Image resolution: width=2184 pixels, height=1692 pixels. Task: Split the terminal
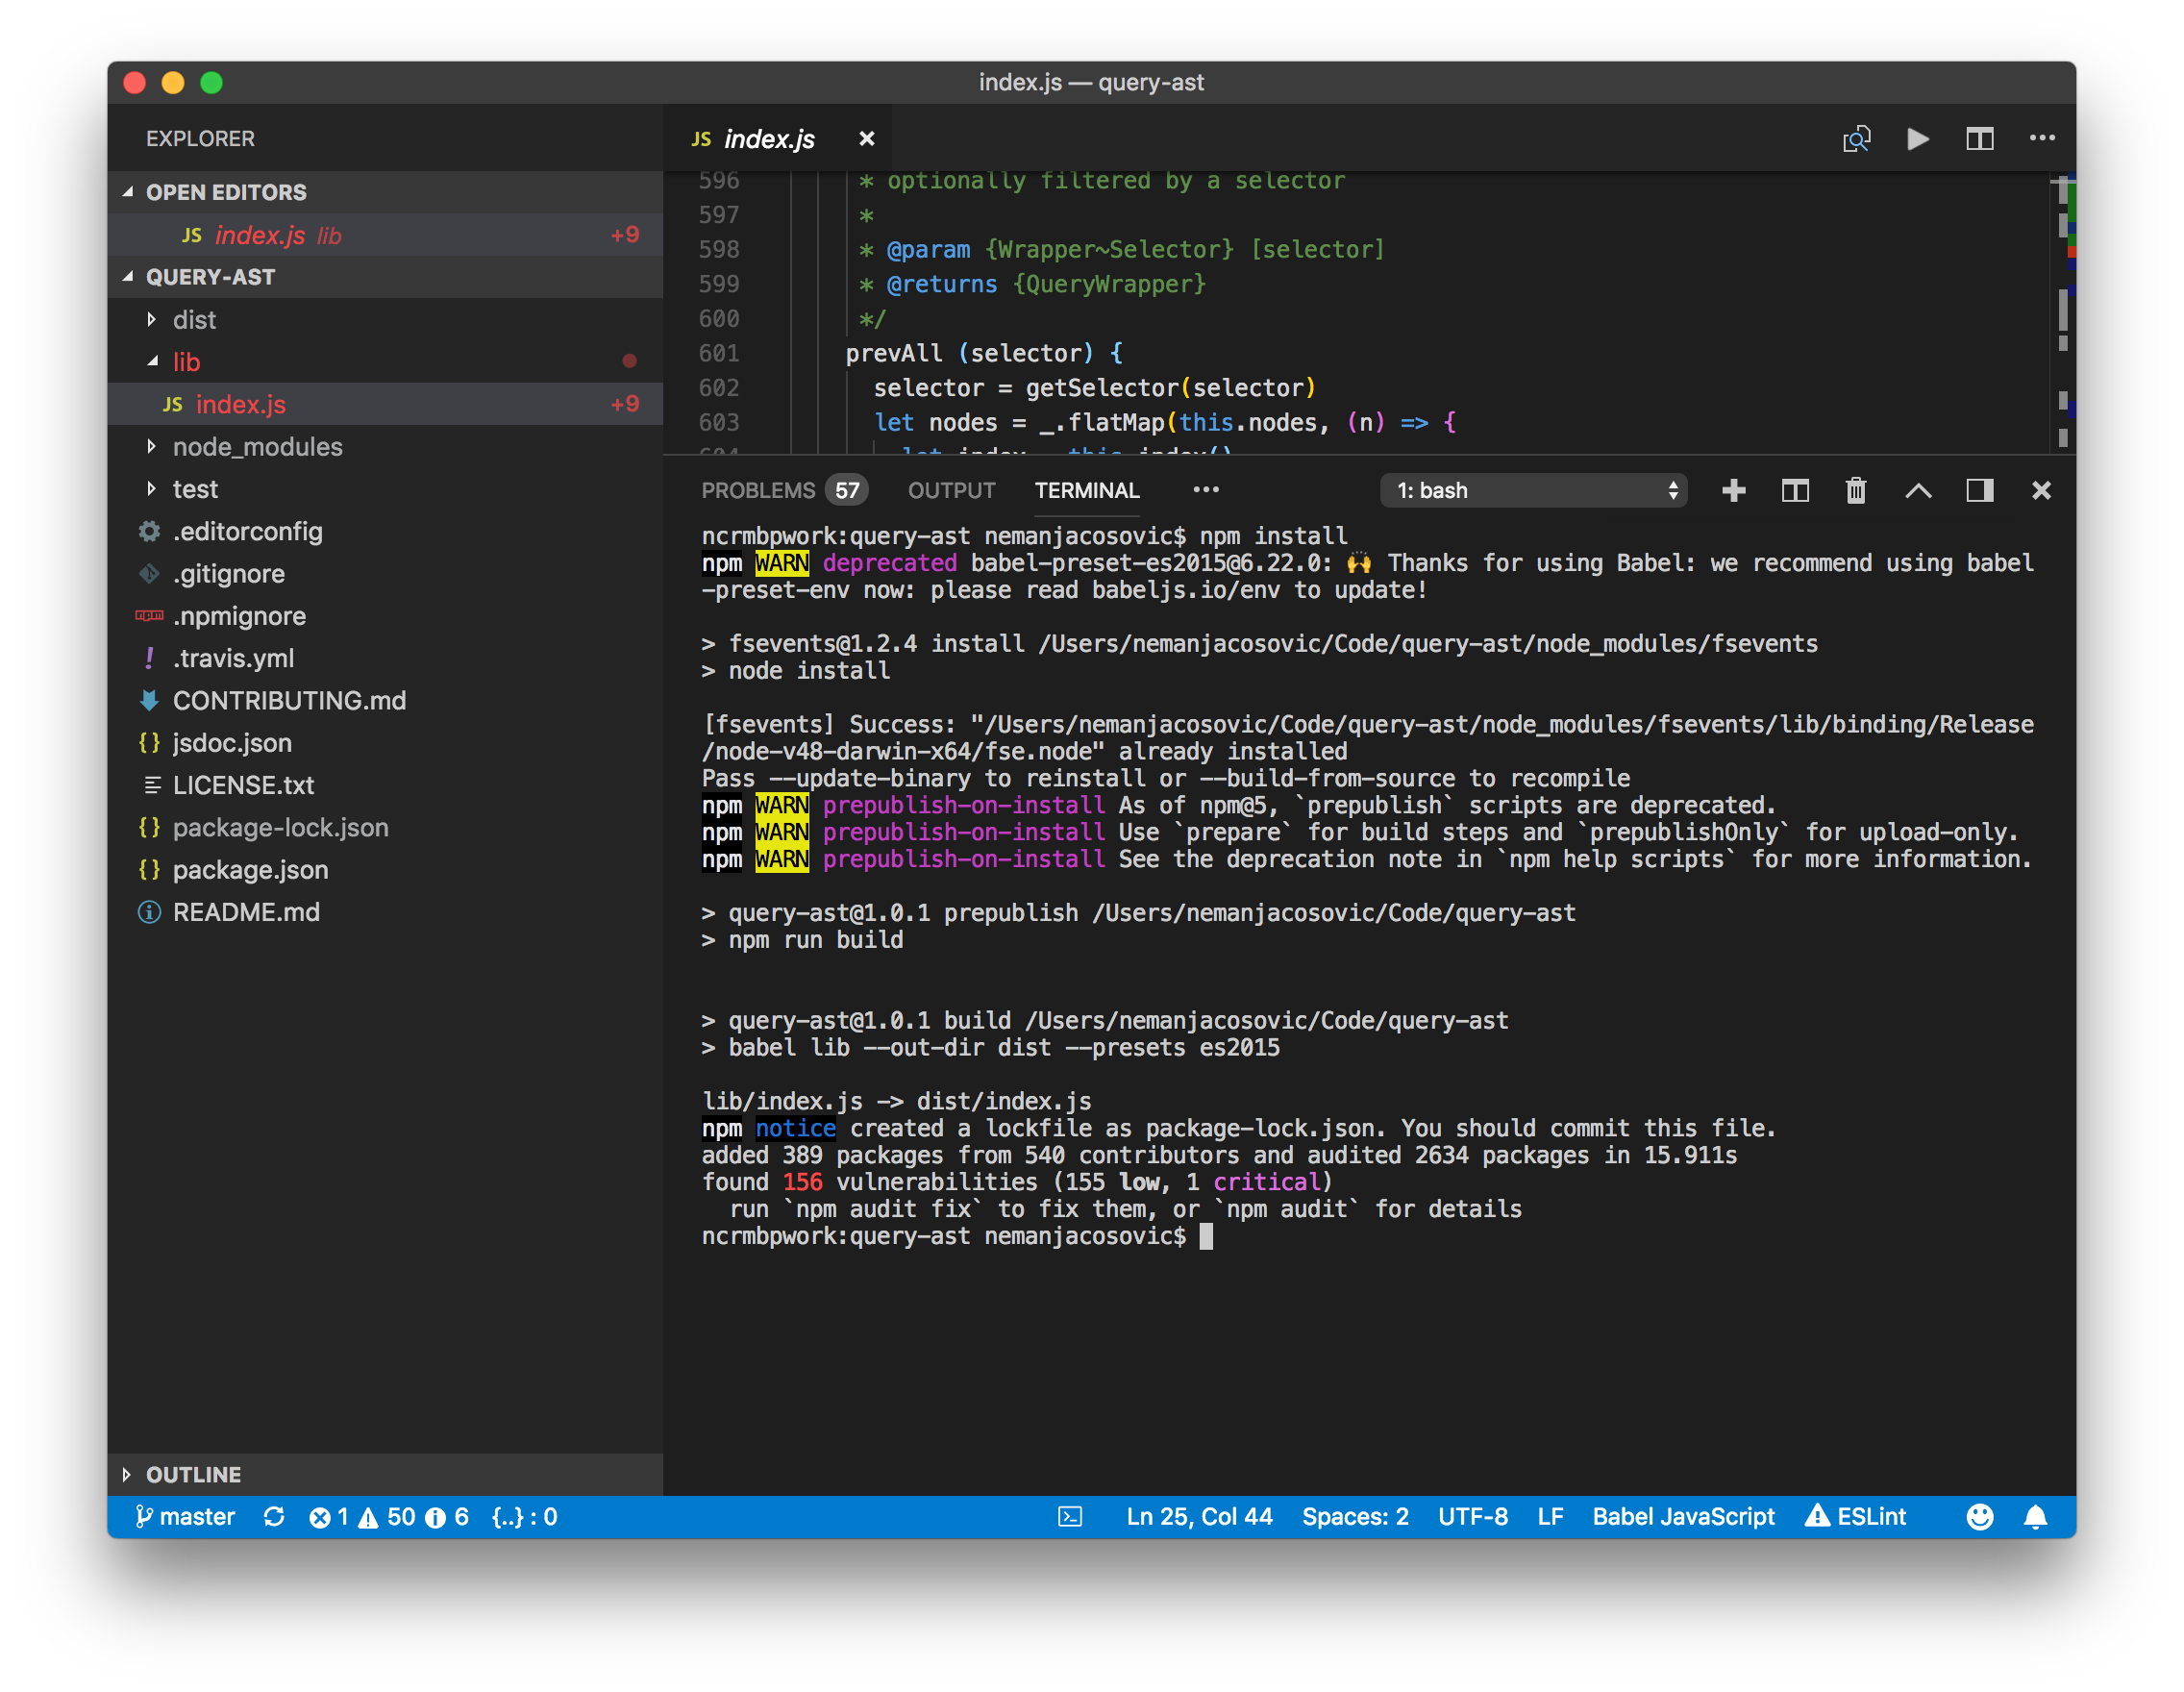coord(1795,490)
